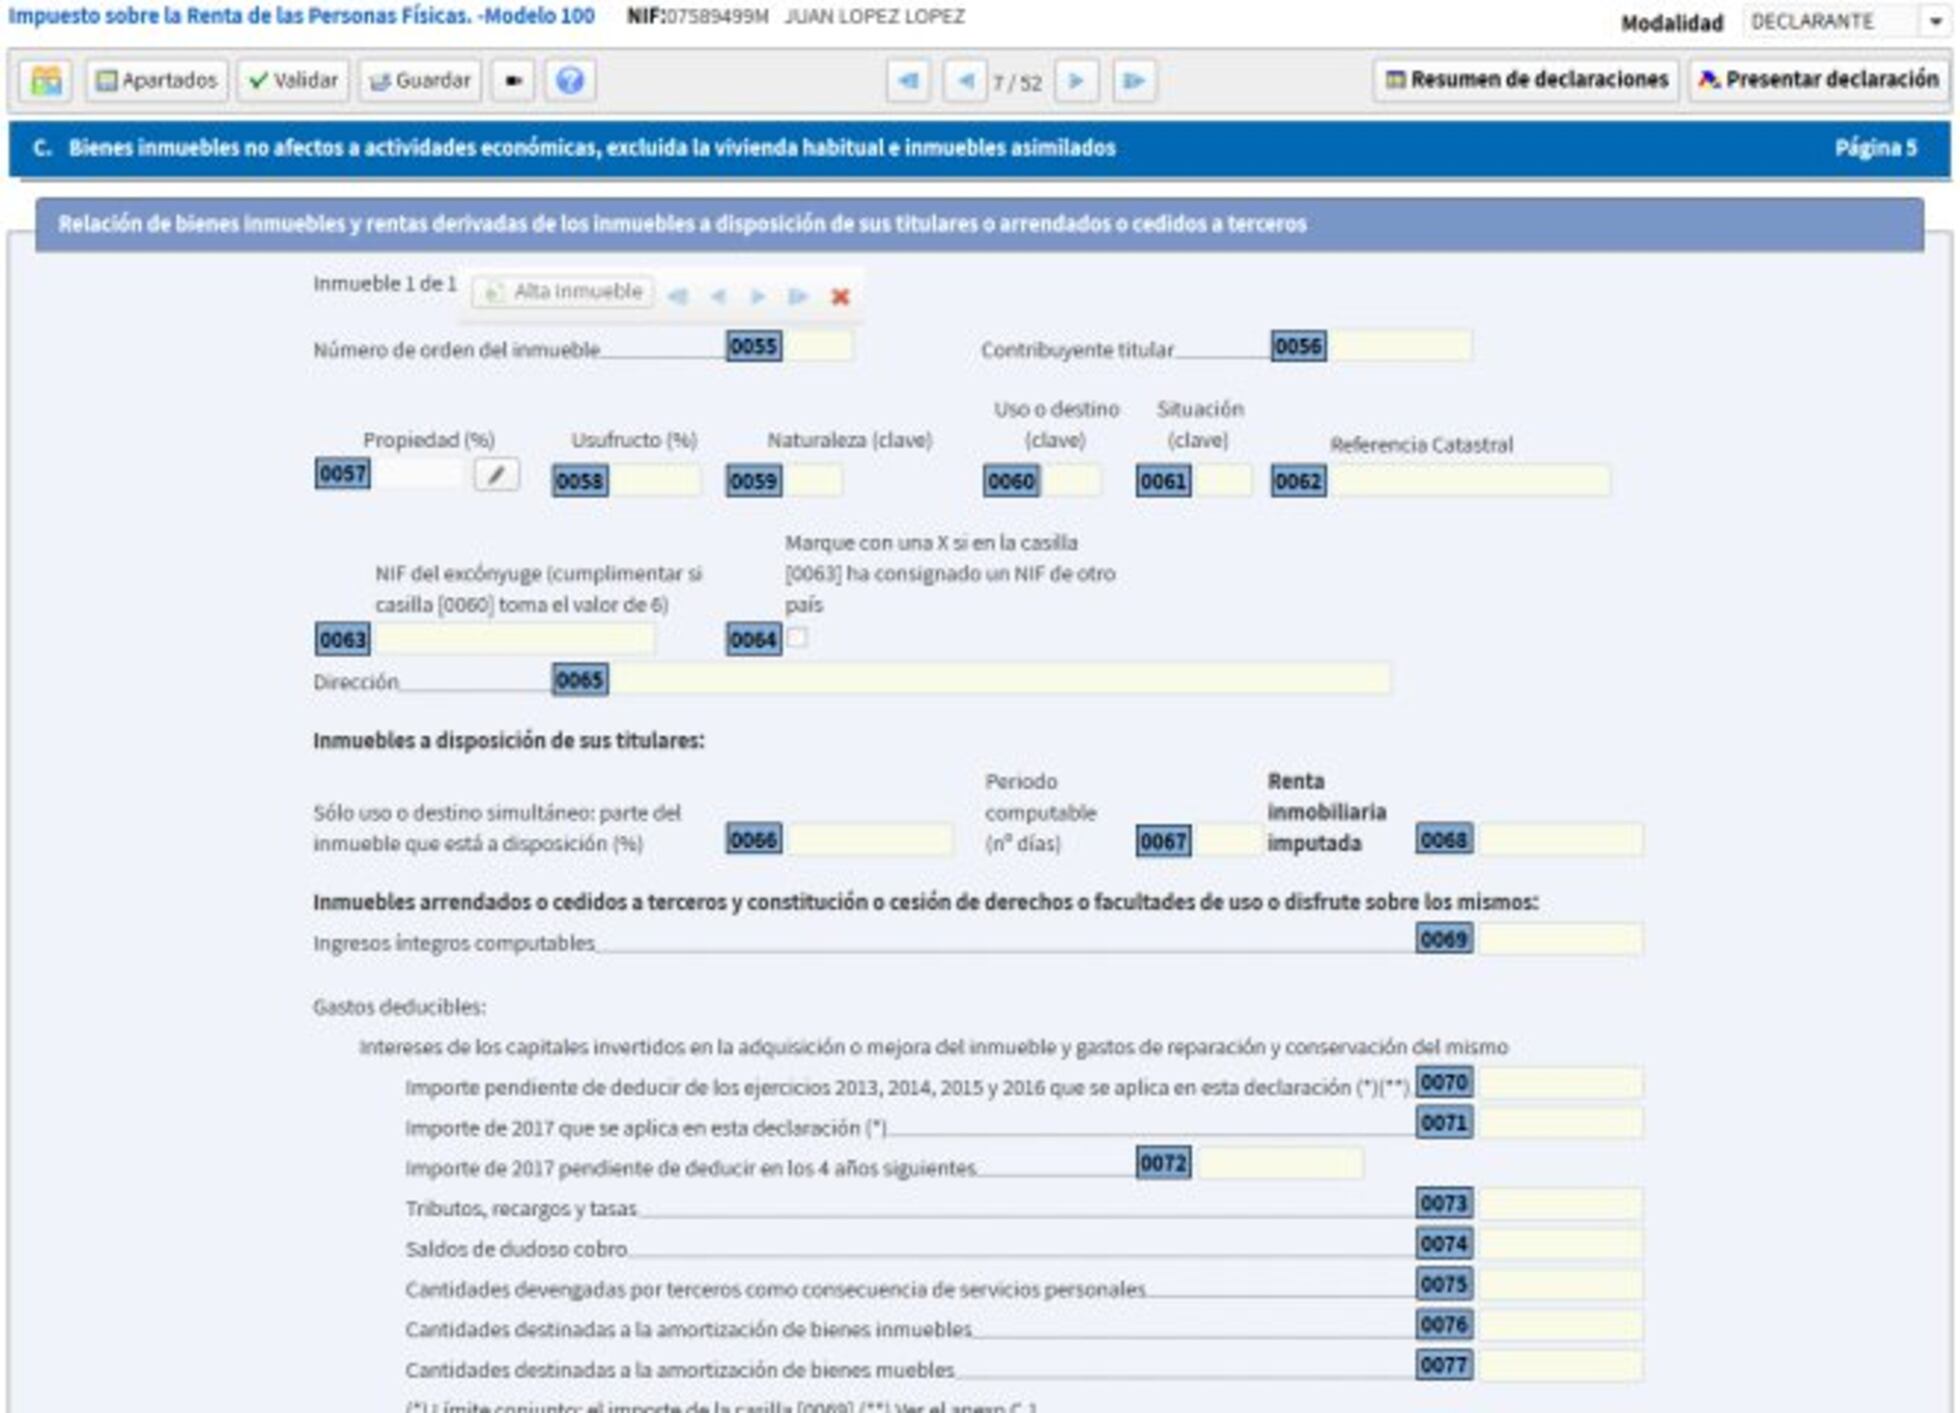
Task: Click the Naturaleza clave field 0059
Action: (x=814, y=481)
